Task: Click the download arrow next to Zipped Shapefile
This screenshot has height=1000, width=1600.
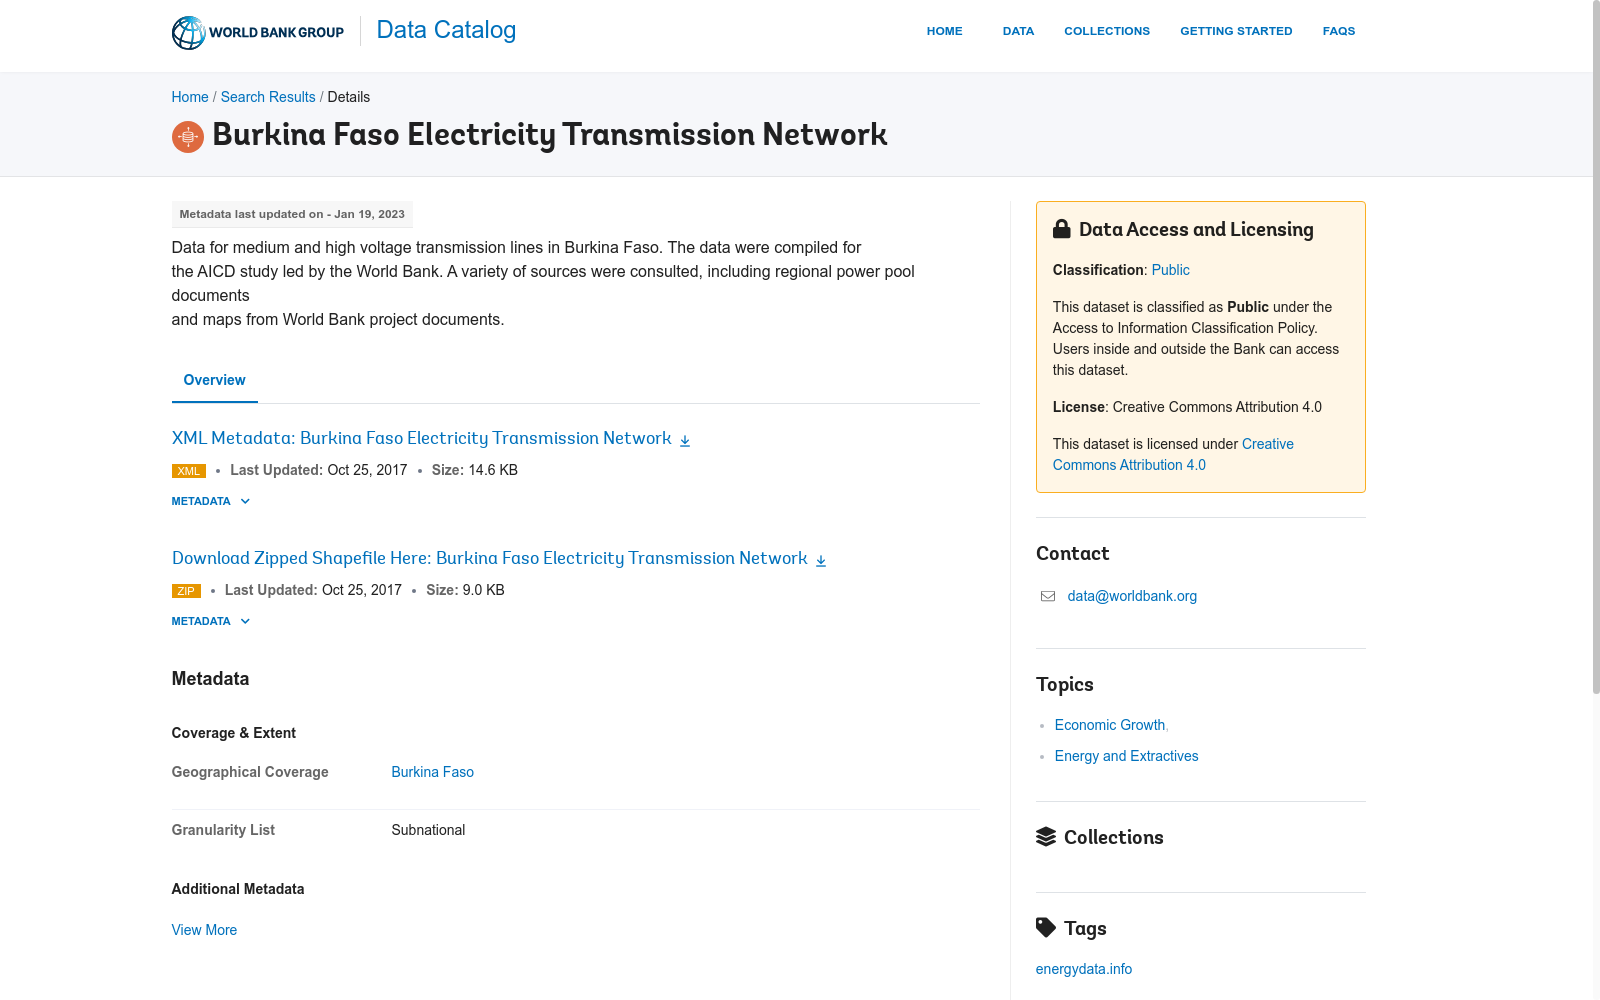Action: (821, 560)
